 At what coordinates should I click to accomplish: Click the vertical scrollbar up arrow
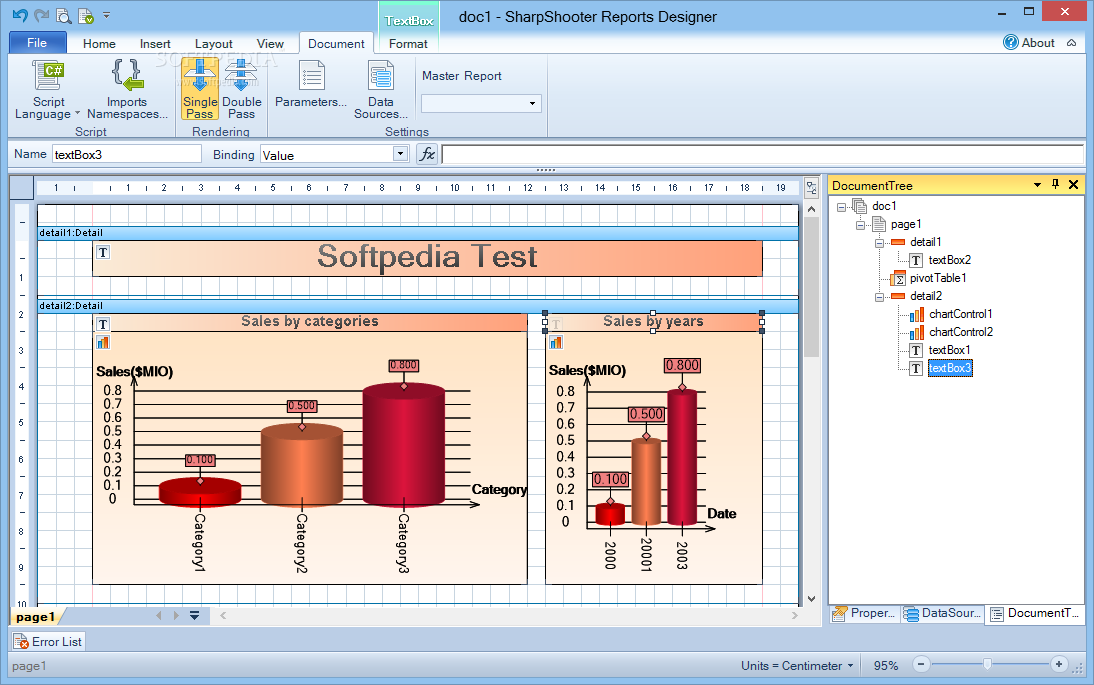[811, 209]
